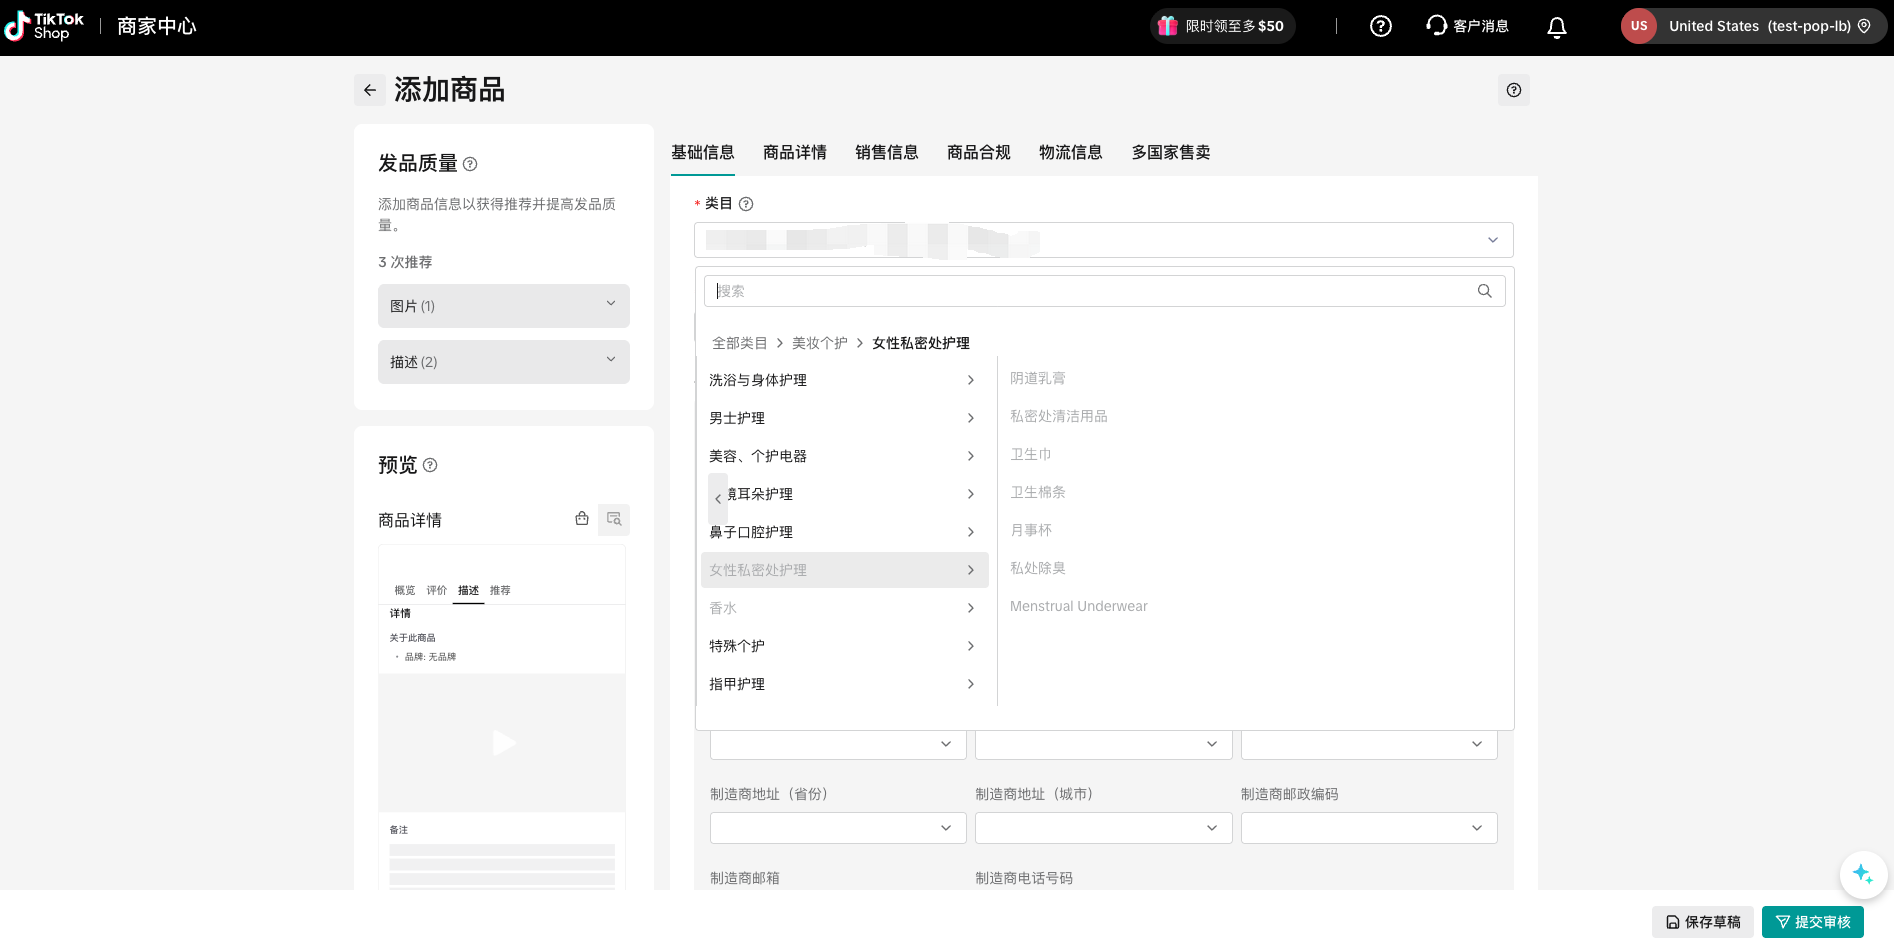Open the AI assistant sparkle button

point(1862,873)
